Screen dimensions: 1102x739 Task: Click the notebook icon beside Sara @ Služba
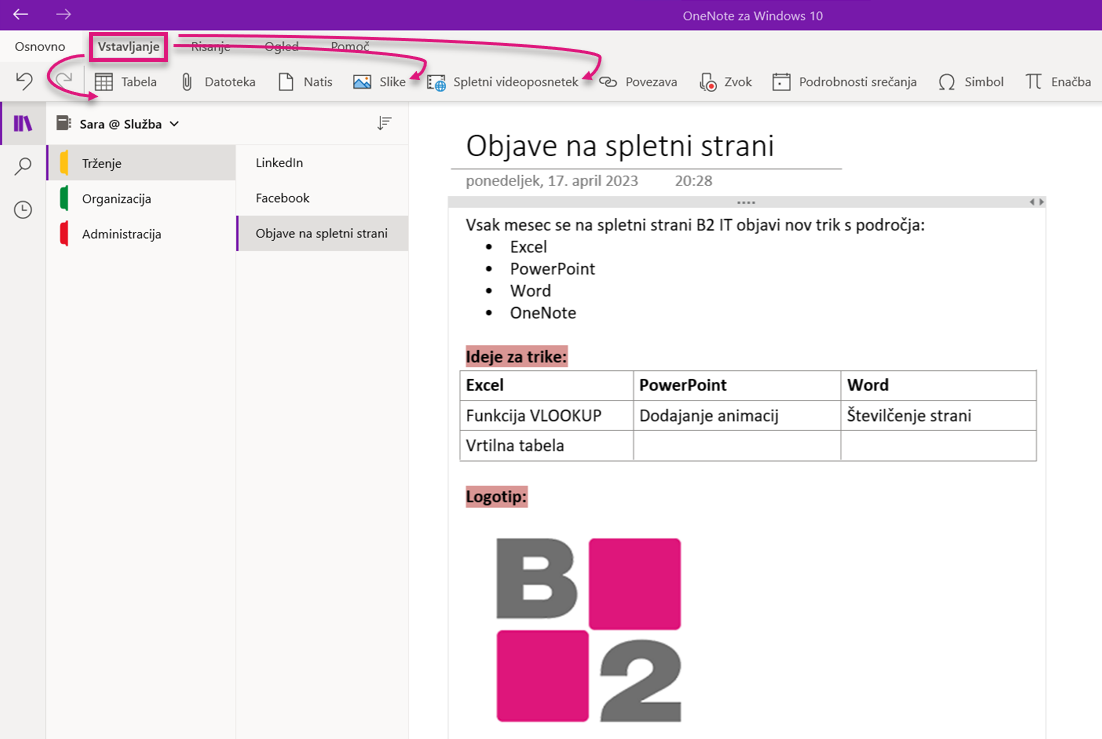coord(64,124)
